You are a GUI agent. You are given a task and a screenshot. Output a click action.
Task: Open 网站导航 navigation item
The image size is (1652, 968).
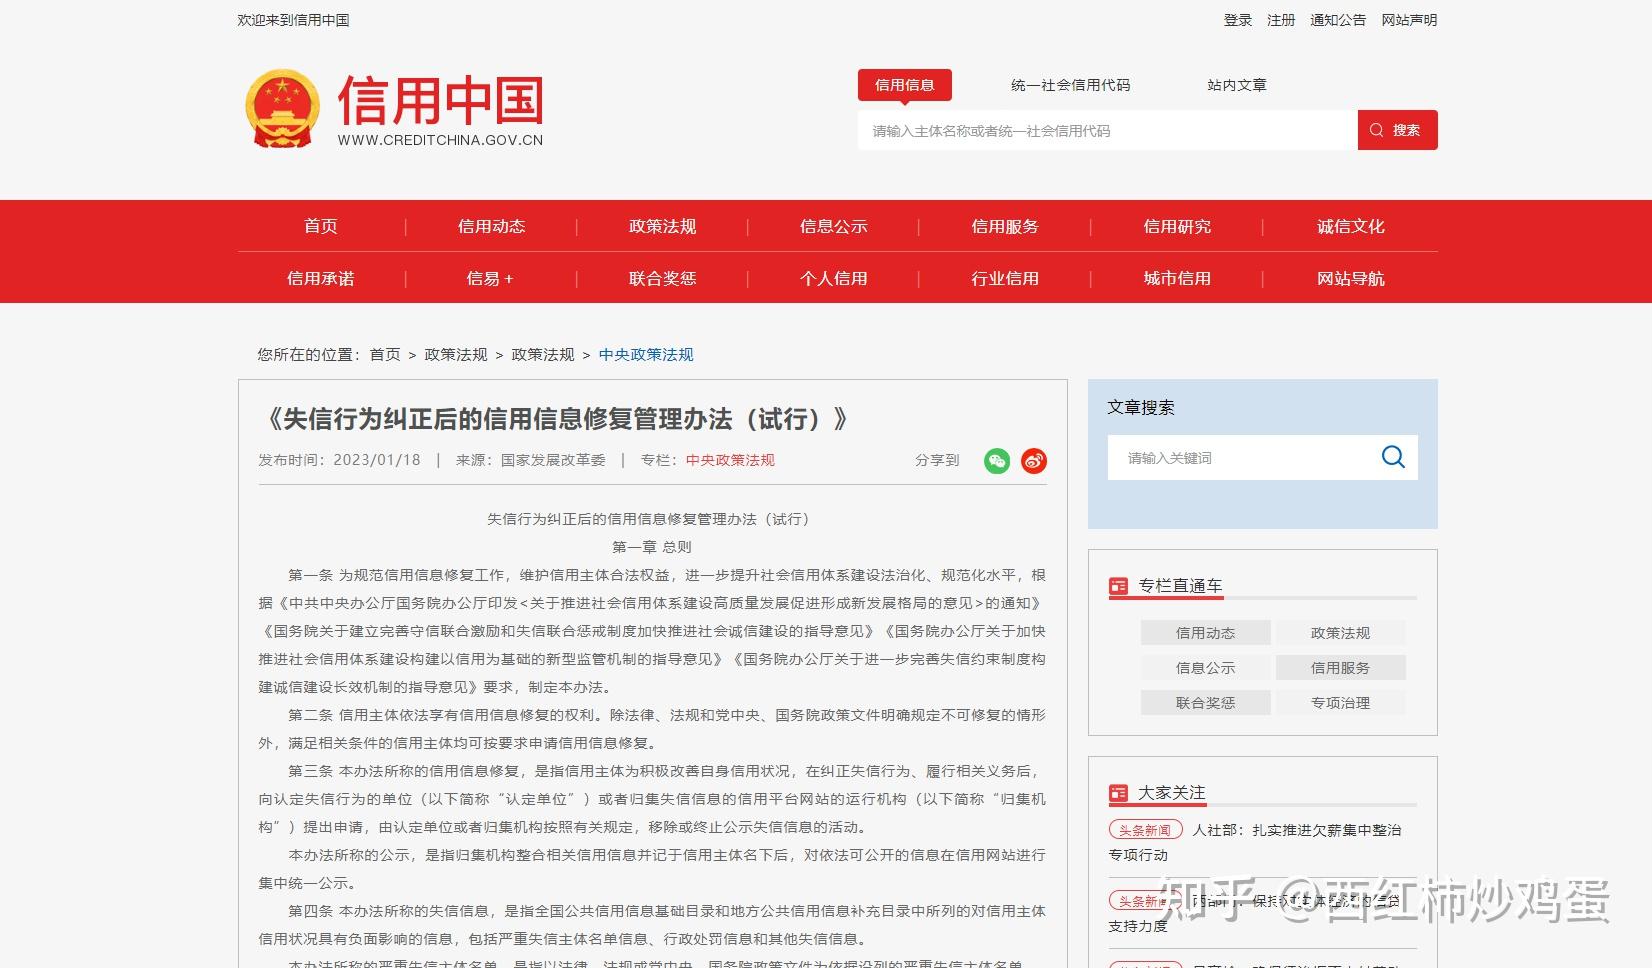click(1350, 278)
